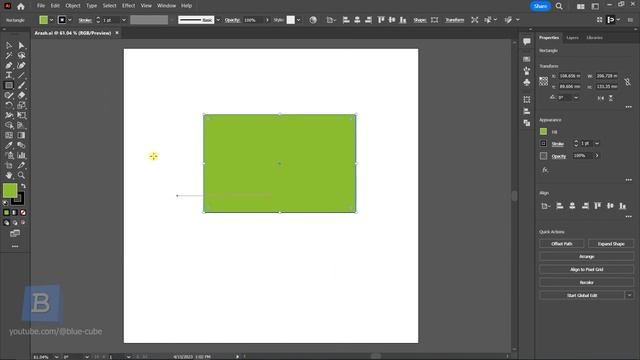Switch to the Layers tab
This screenshot has width=640, height=360.
(572, 38)
